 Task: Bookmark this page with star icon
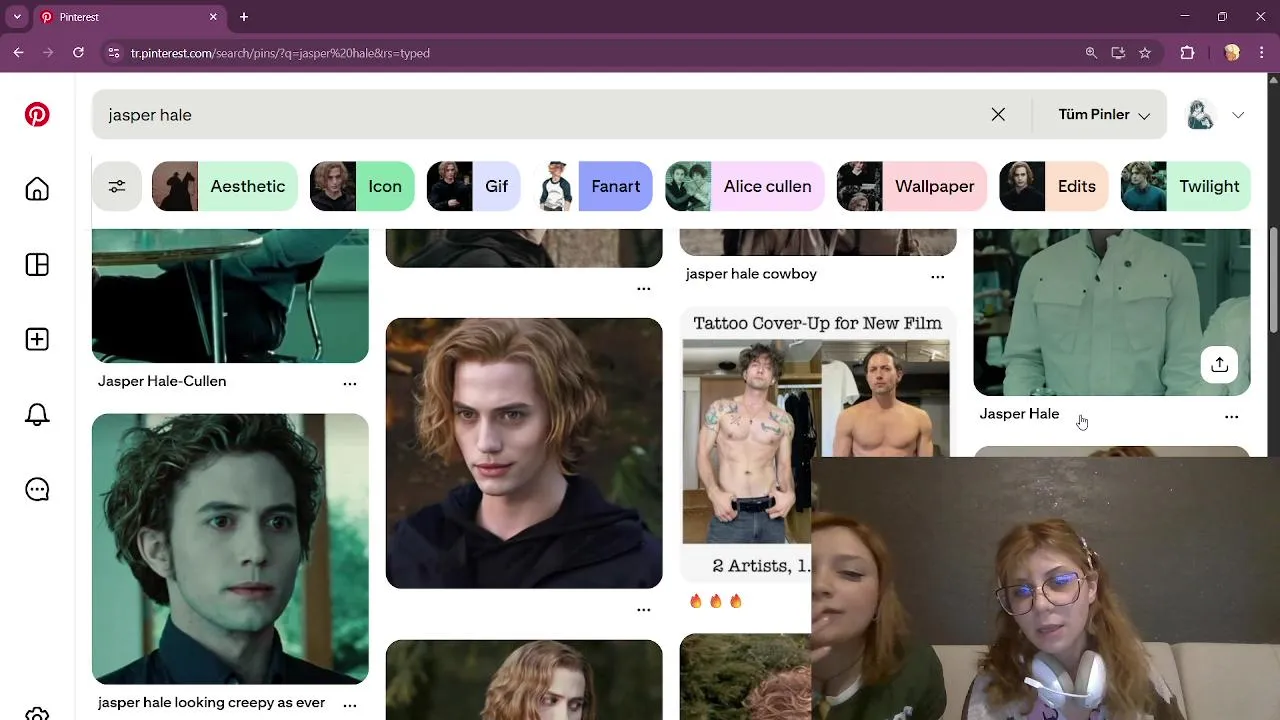(1145, 53)
